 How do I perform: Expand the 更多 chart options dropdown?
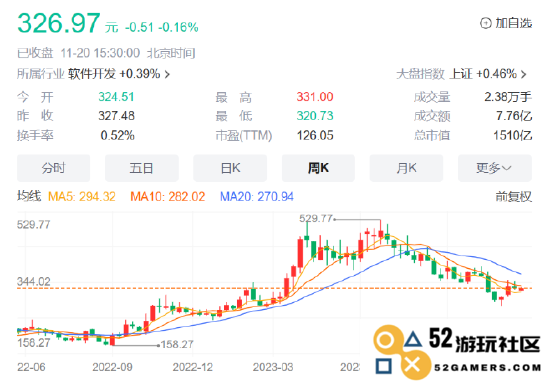click(x=495, y=168)
